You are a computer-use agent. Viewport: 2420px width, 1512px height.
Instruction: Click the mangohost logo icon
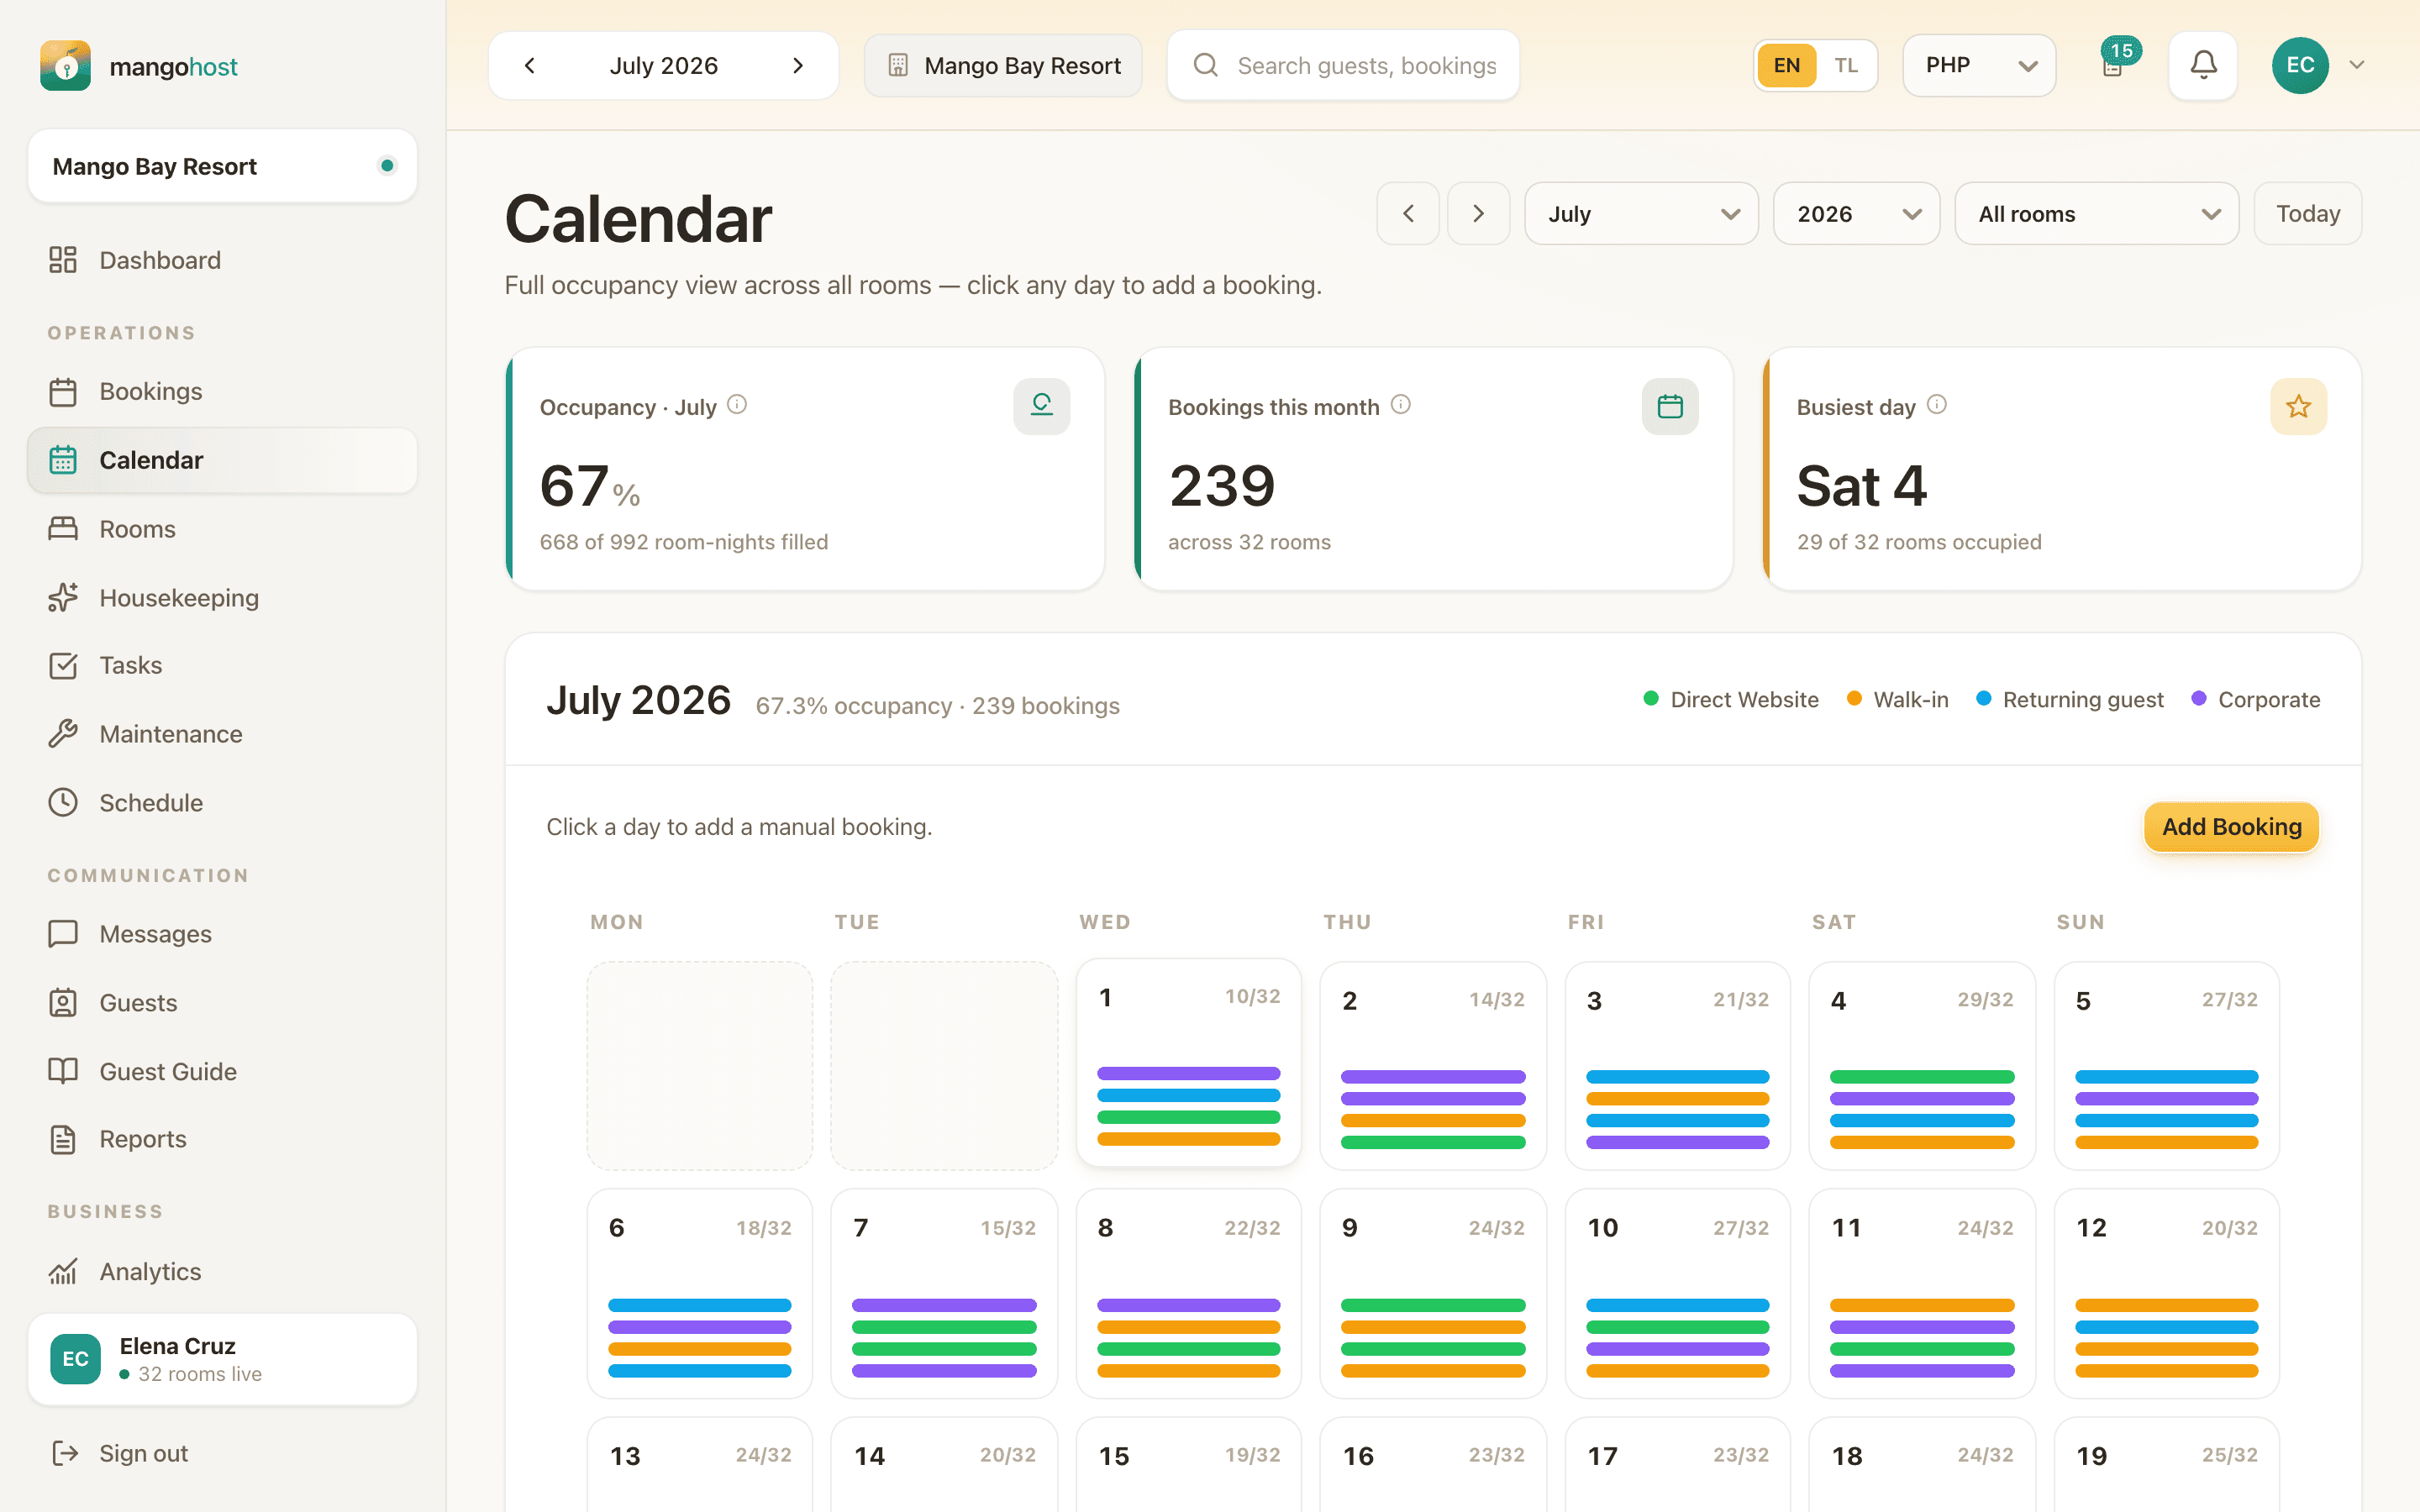click(x=65, y=66)
